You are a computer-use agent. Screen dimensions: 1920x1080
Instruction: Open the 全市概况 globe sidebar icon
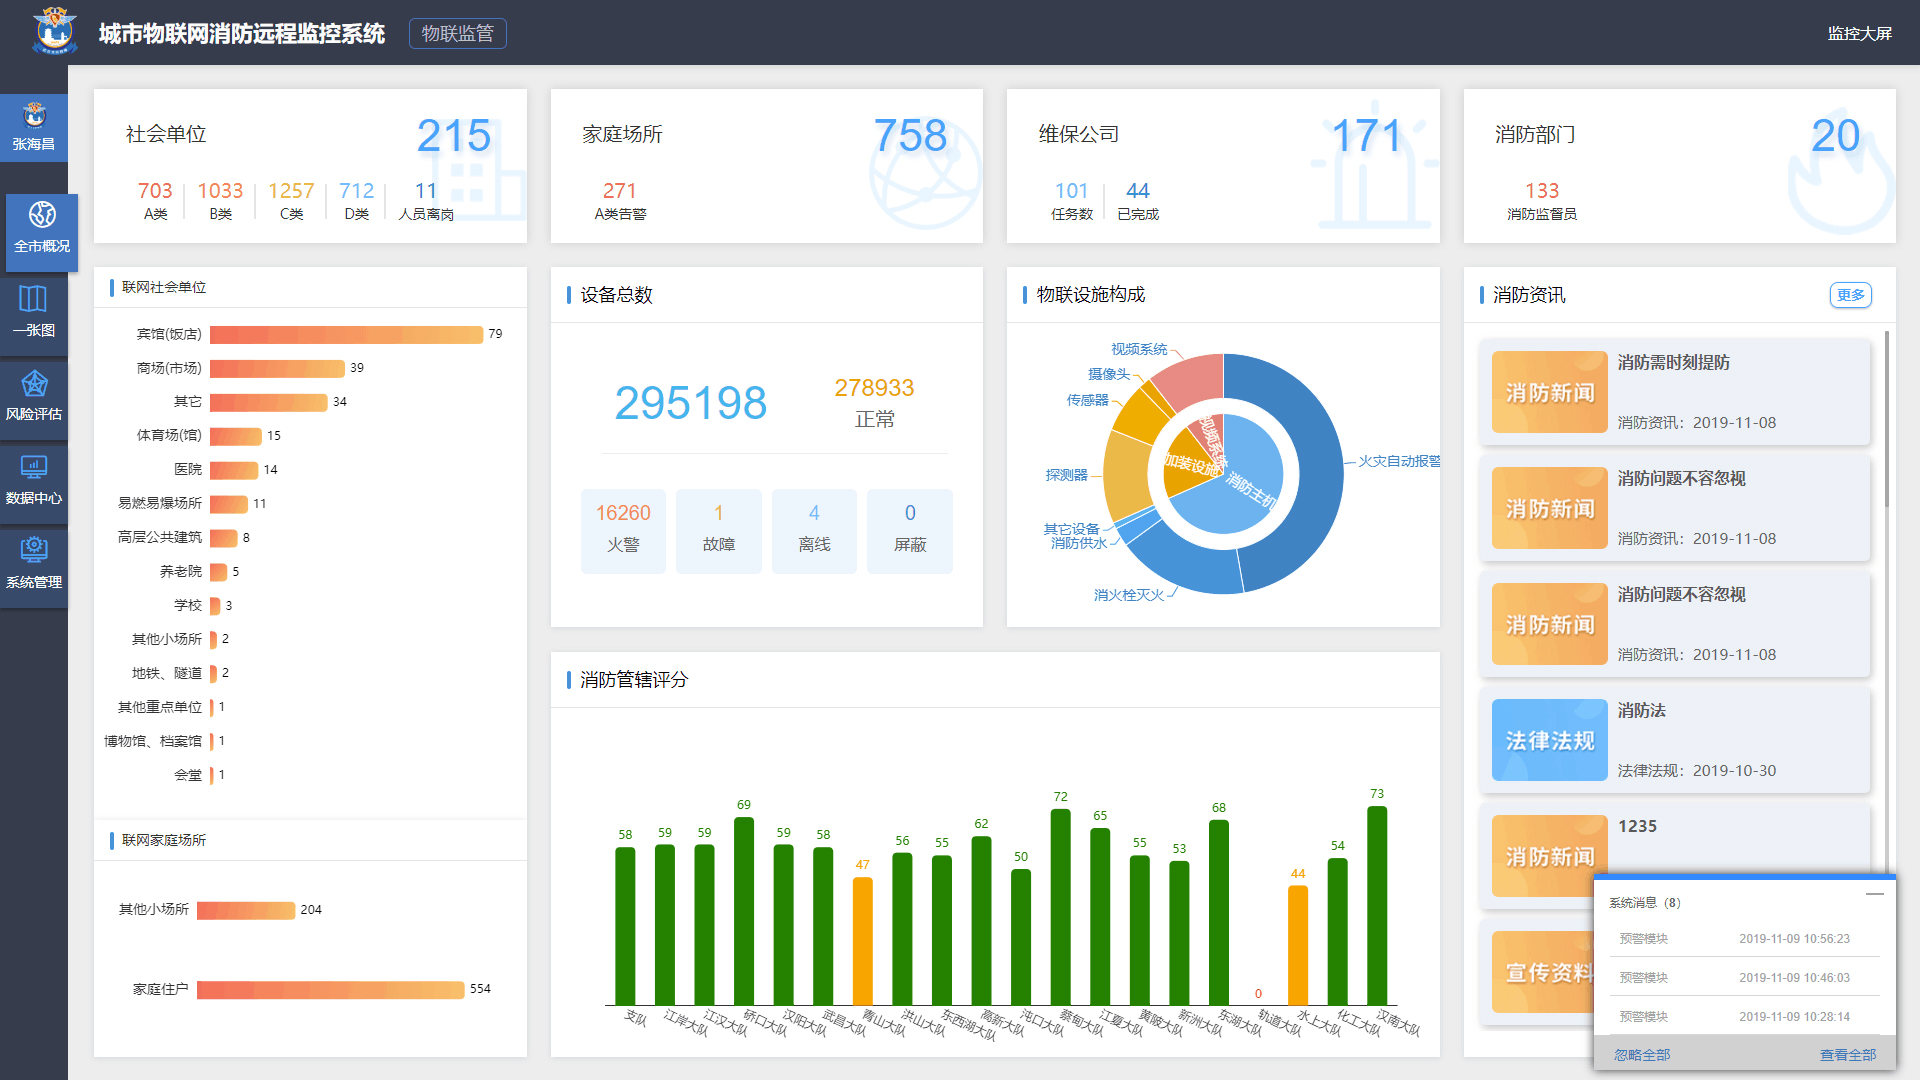click(42, 215)
